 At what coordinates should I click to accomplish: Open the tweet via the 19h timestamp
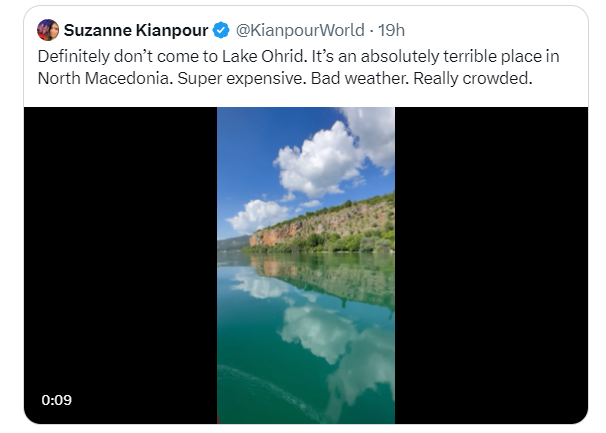coord(391,30)
